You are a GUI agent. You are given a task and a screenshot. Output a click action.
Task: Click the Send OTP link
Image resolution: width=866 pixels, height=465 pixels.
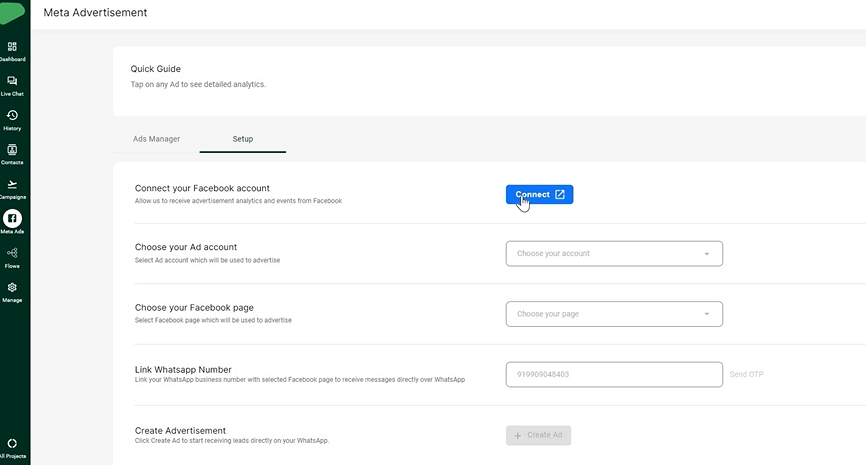(746, 374)
